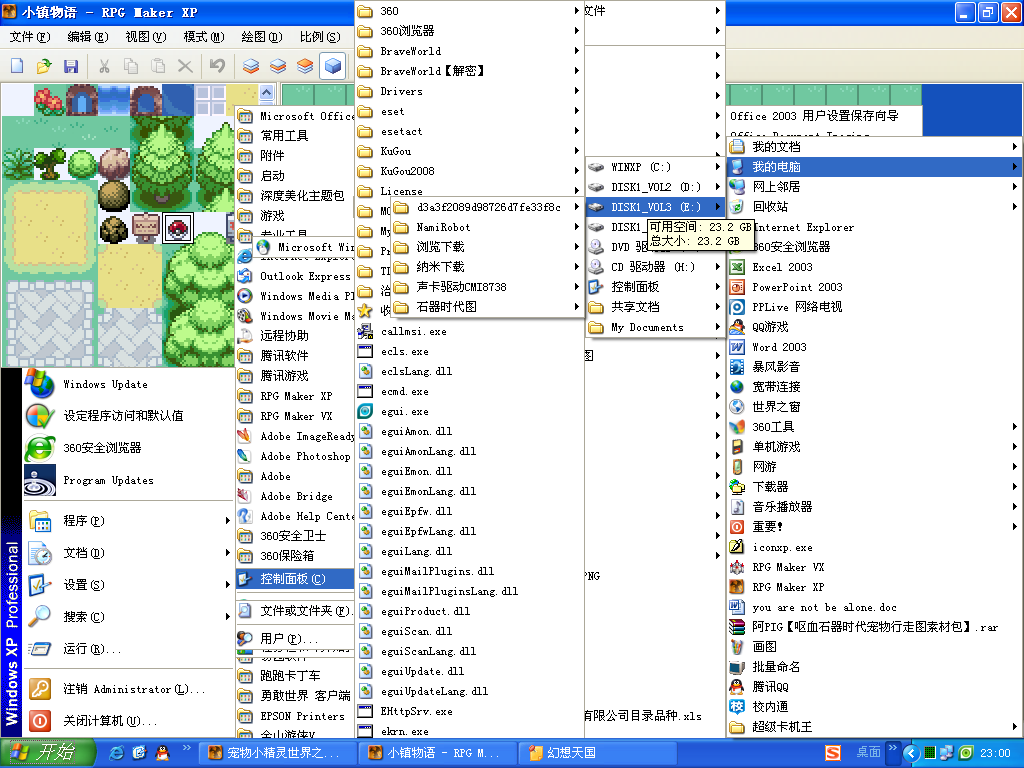Screen dimensions: 1024x768
Task: Click callmsi.exe file entry
Action: [x=469, y=331]
